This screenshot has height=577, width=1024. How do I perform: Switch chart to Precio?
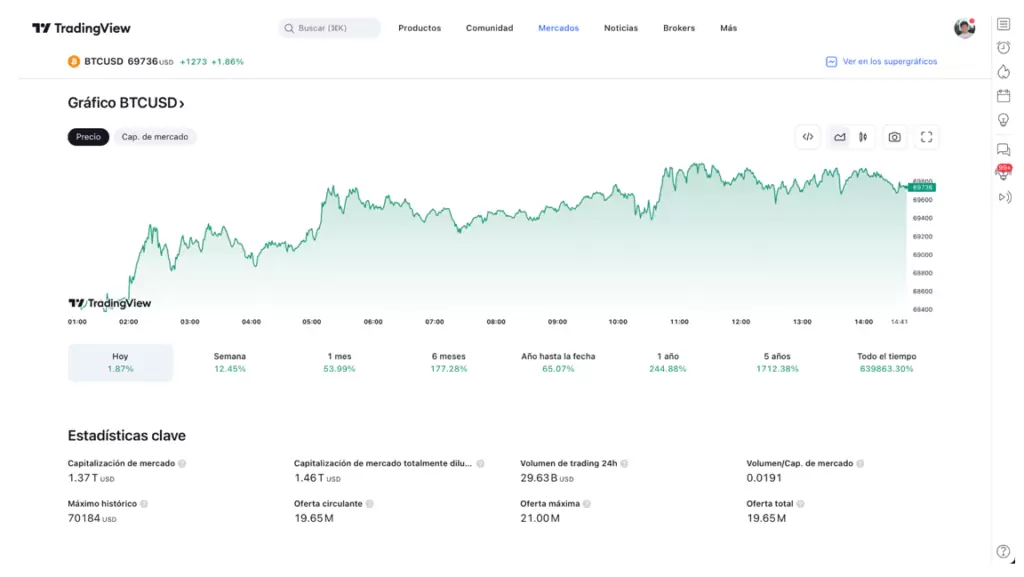[x=88, y=137]
